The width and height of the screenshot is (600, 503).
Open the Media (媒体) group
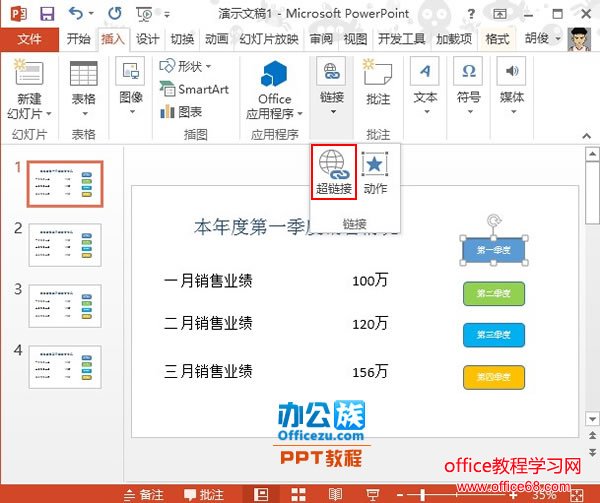pyautogui.click(x=512, y=86)
